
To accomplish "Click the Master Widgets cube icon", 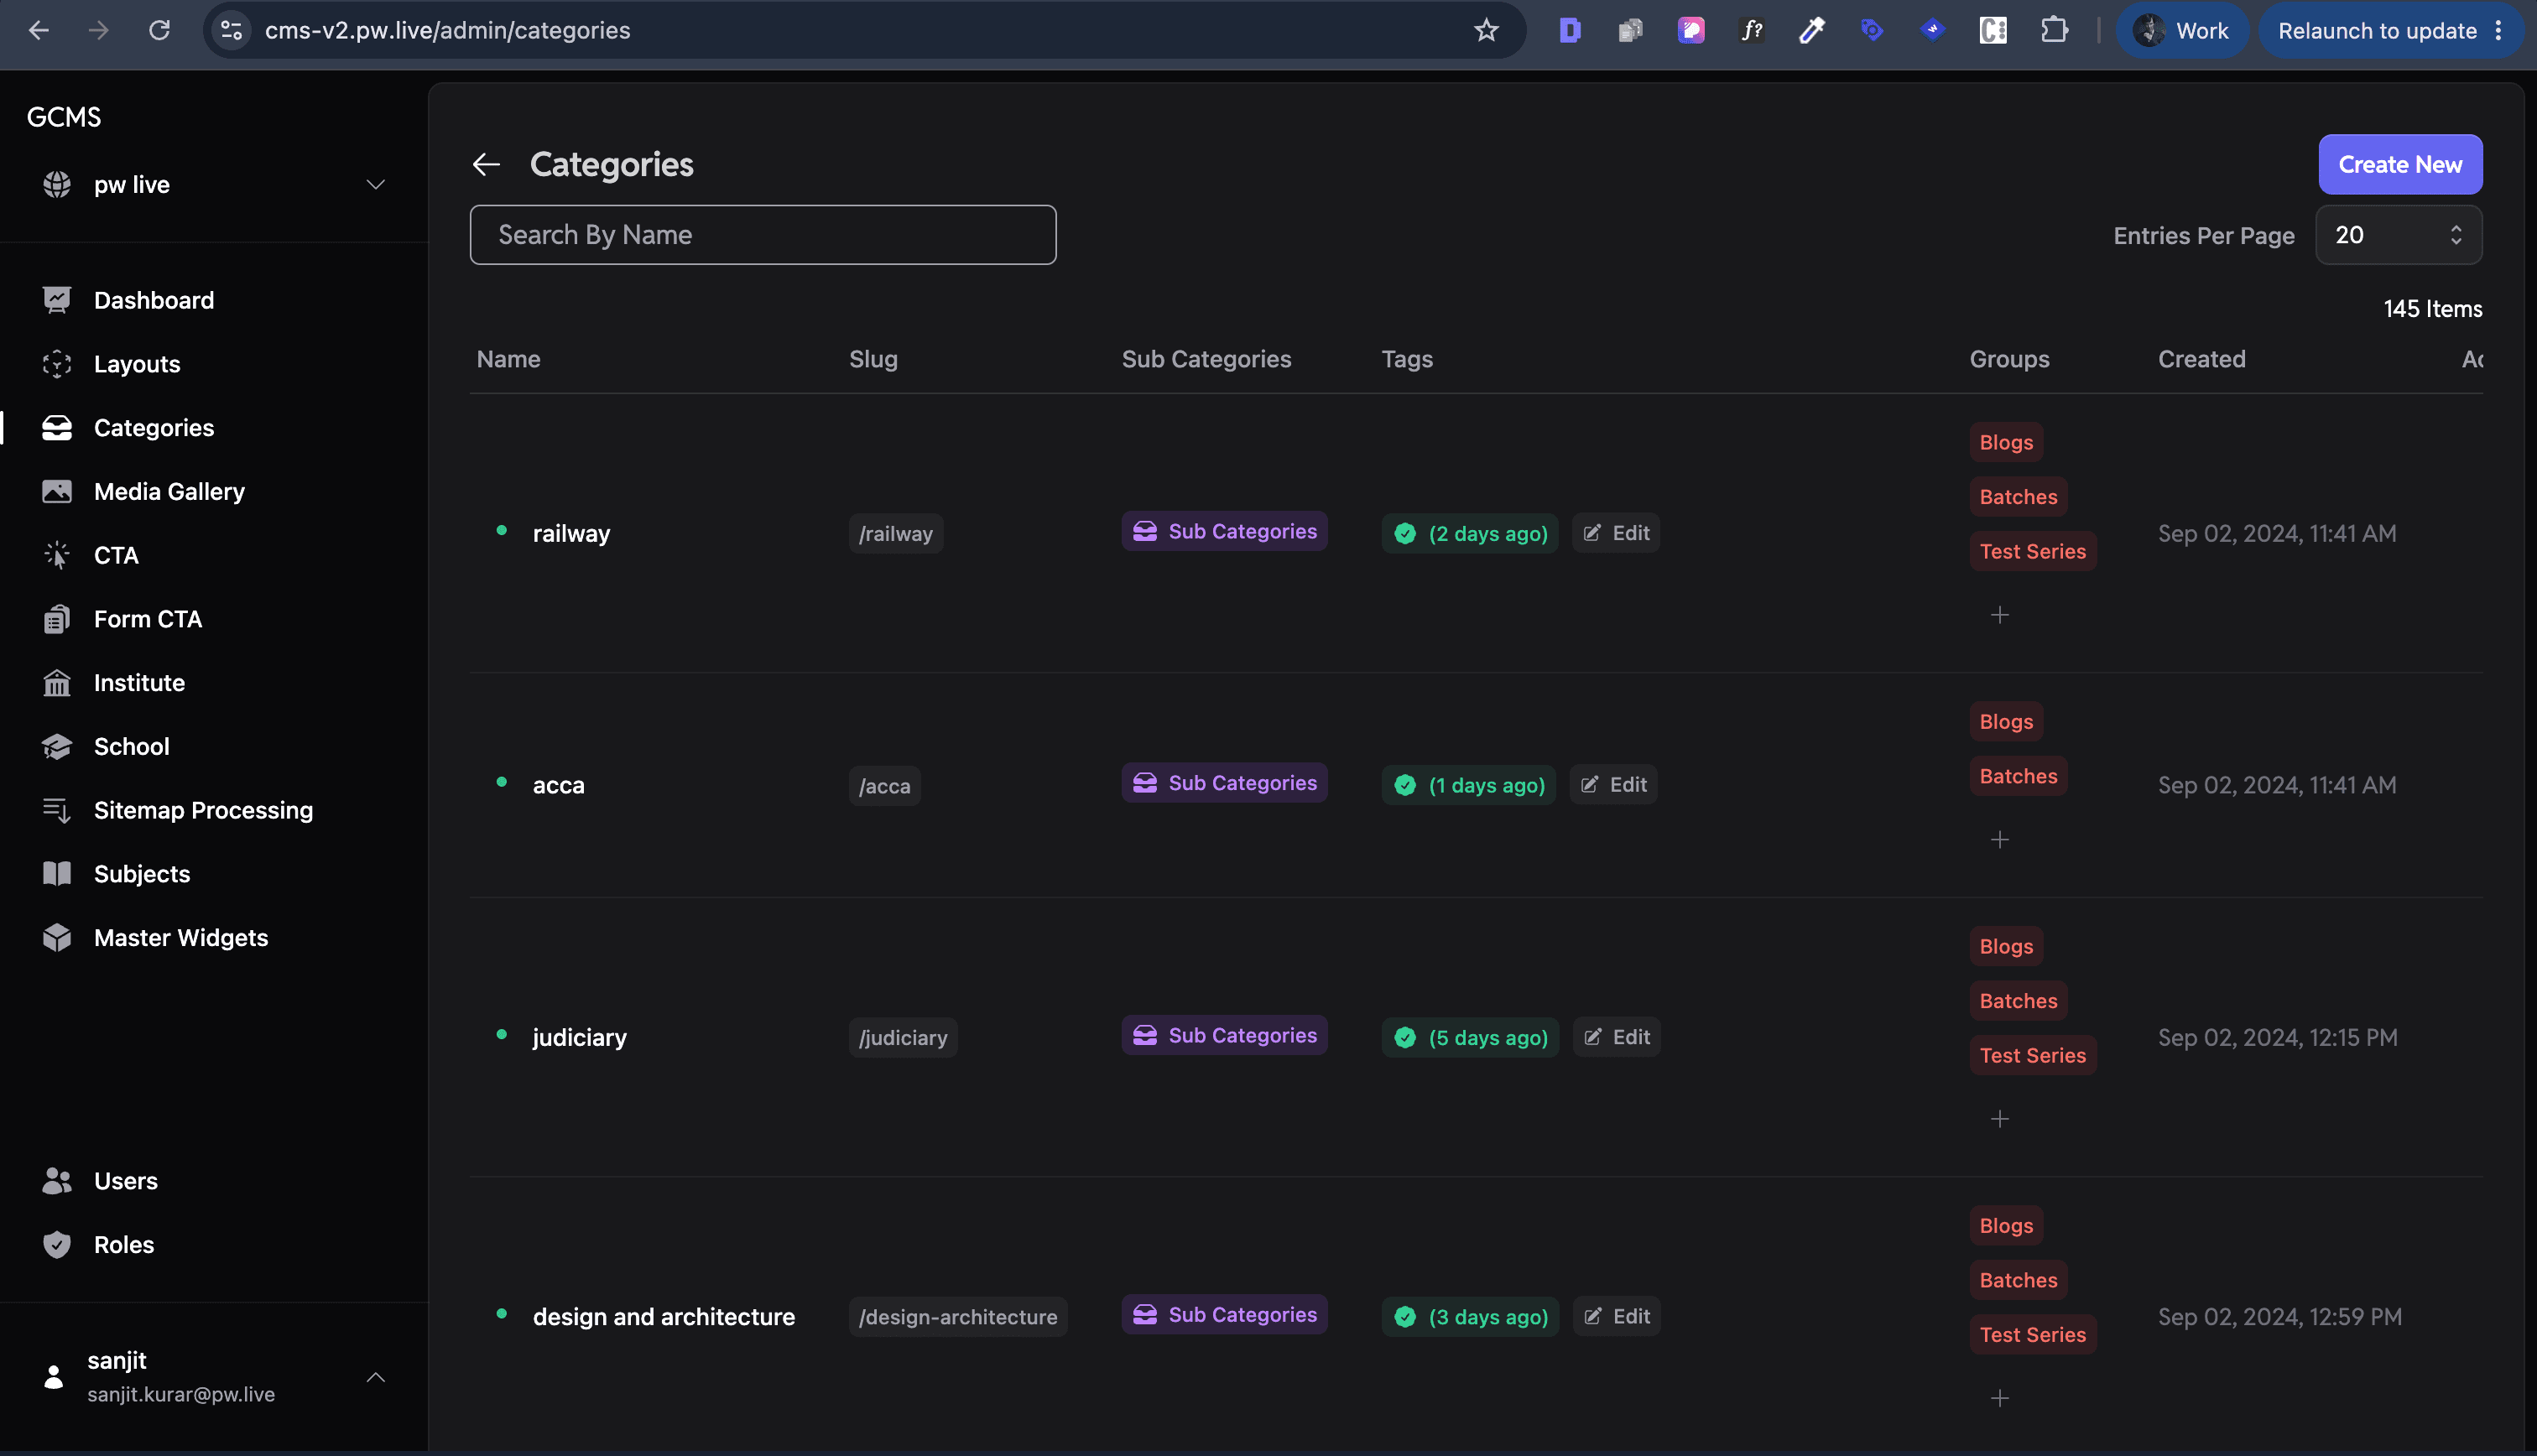I will pyautogui.click(x=57, y=938).
